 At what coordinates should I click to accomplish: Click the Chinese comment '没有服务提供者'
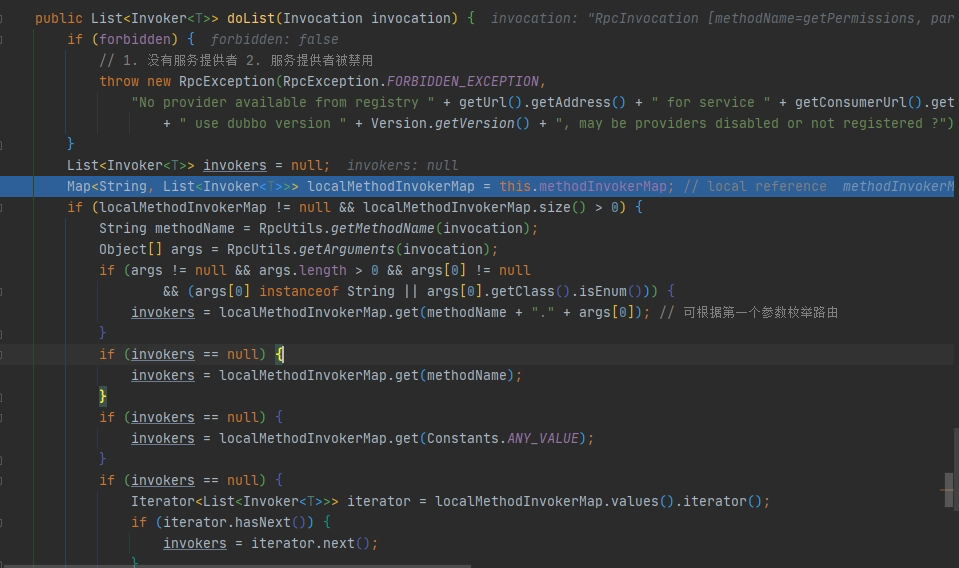click(192, 61)
